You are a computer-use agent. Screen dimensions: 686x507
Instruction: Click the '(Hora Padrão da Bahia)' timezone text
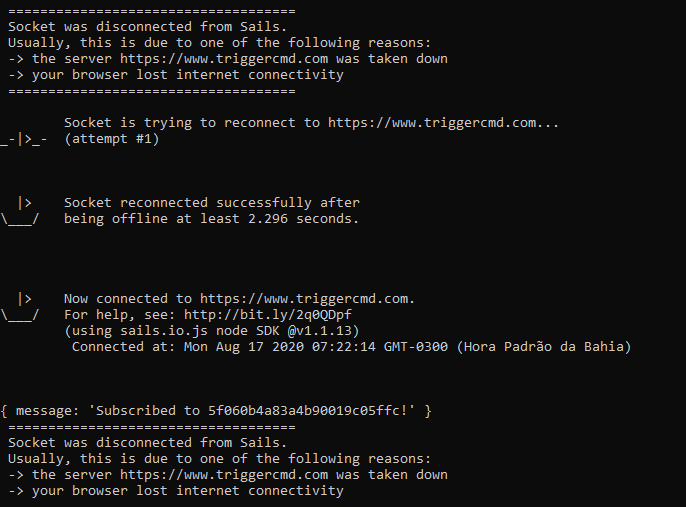(x=544, y=346)
